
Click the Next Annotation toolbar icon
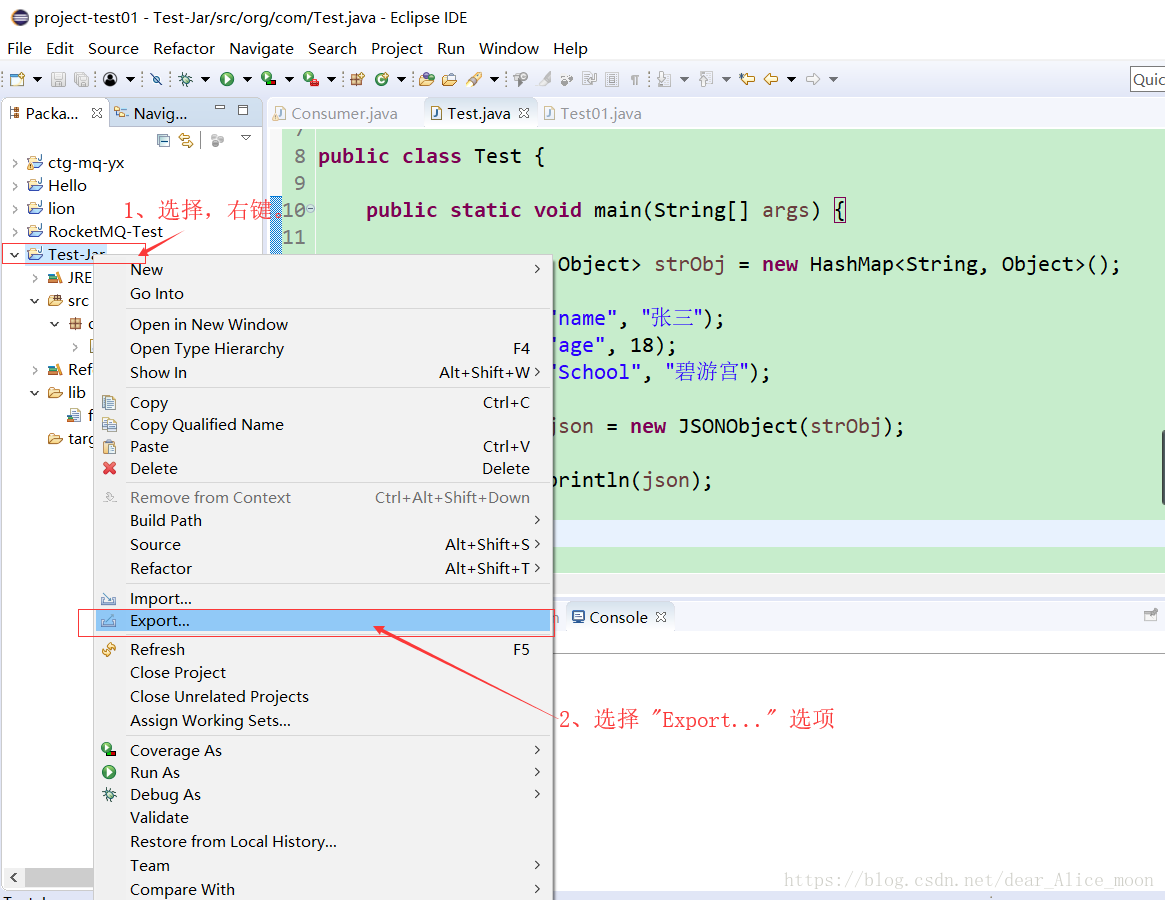663,79
